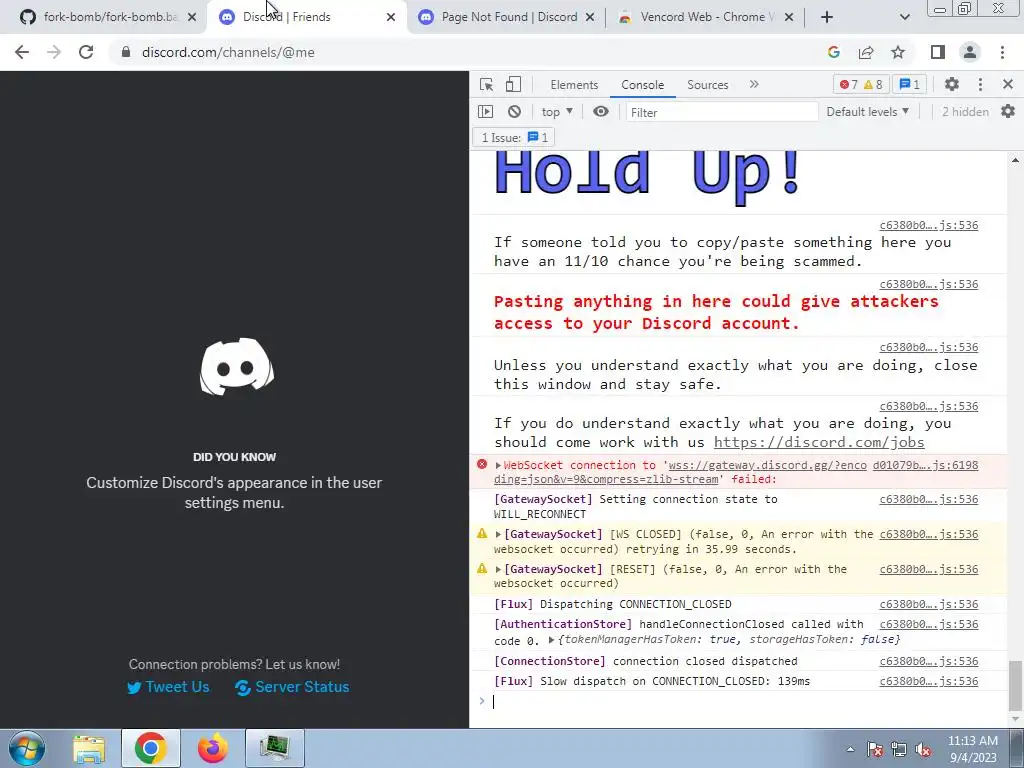Screen dimensions: 1024x768
Task: Open the 'top' JavaScript context dropdown
Action: [x=557, y=112]
